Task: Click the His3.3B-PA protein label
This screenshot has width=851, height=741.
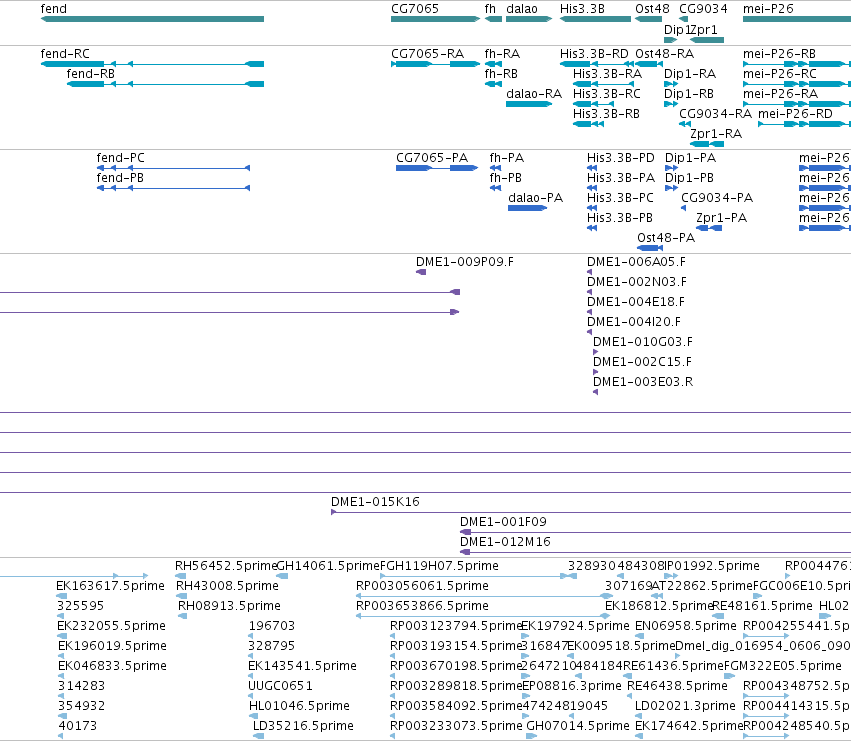Action: point(620,178)
